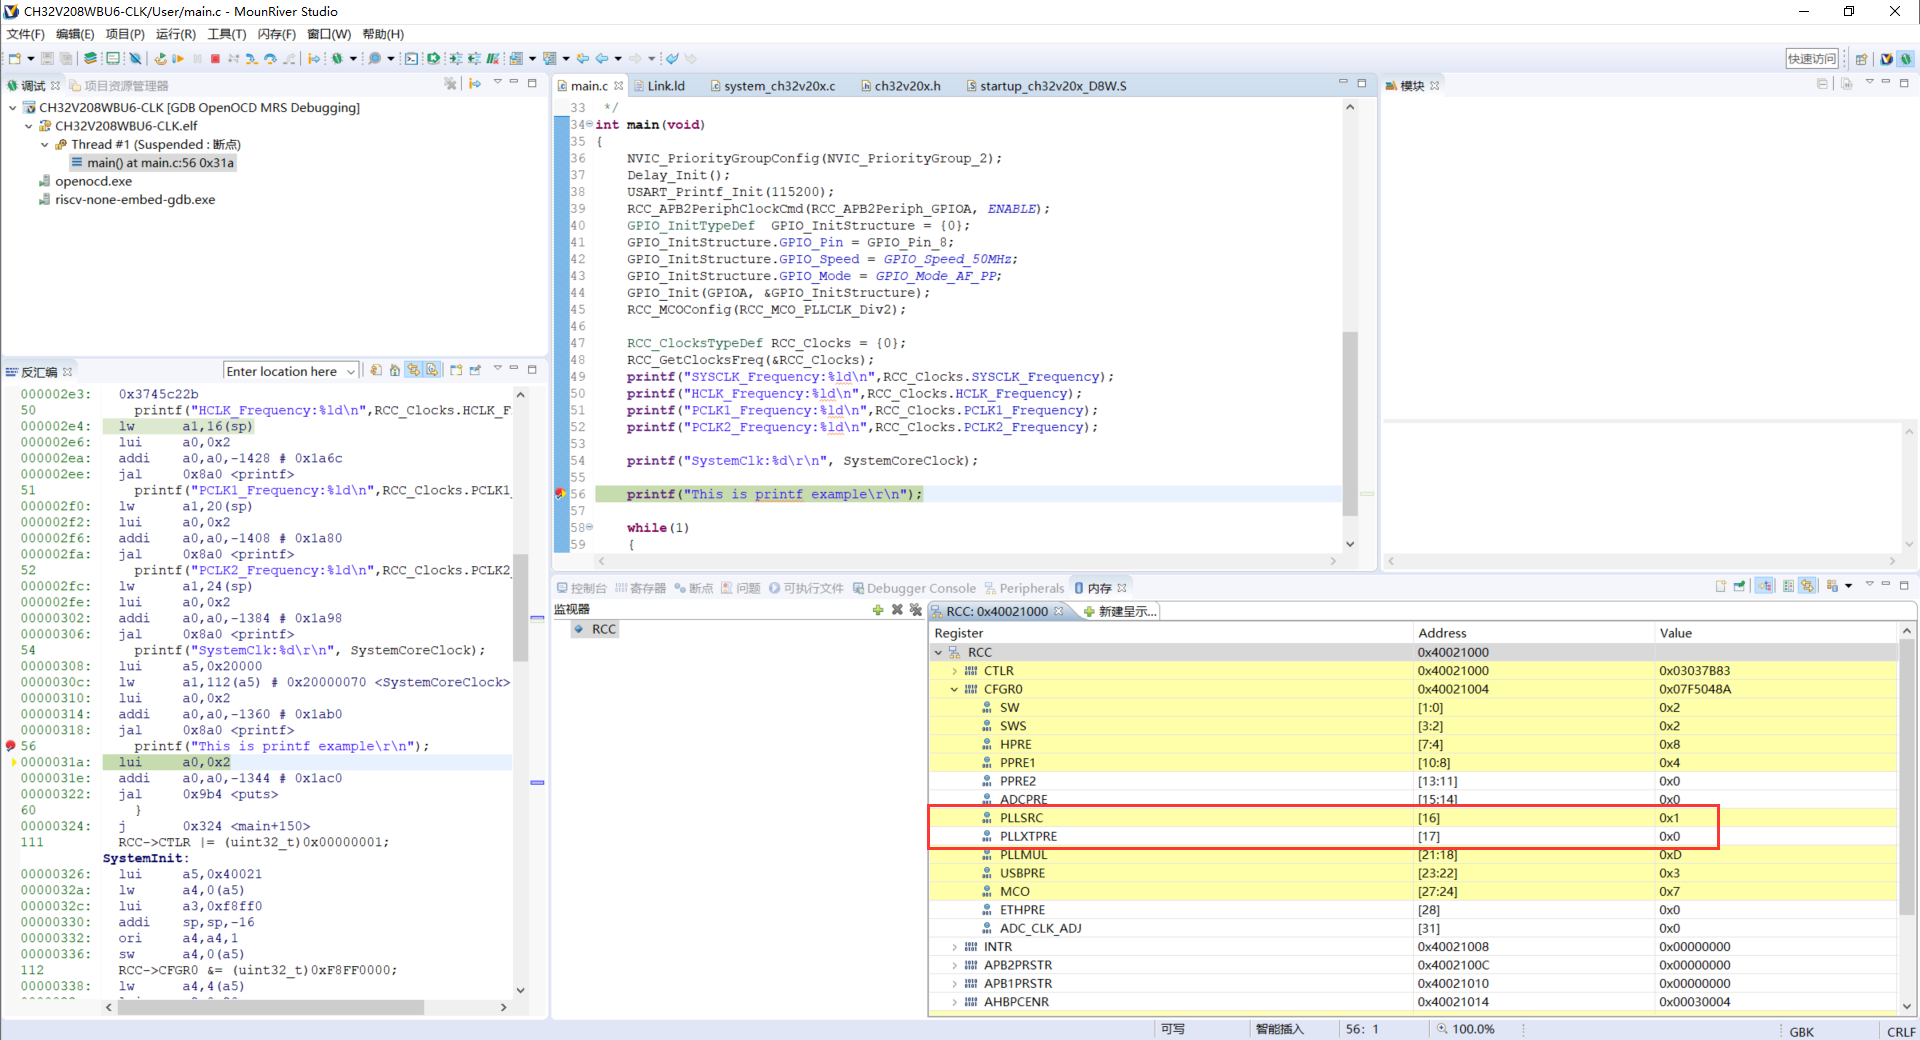
Task: Click the 快速访问 quick access field
Action: [1812, 59]
